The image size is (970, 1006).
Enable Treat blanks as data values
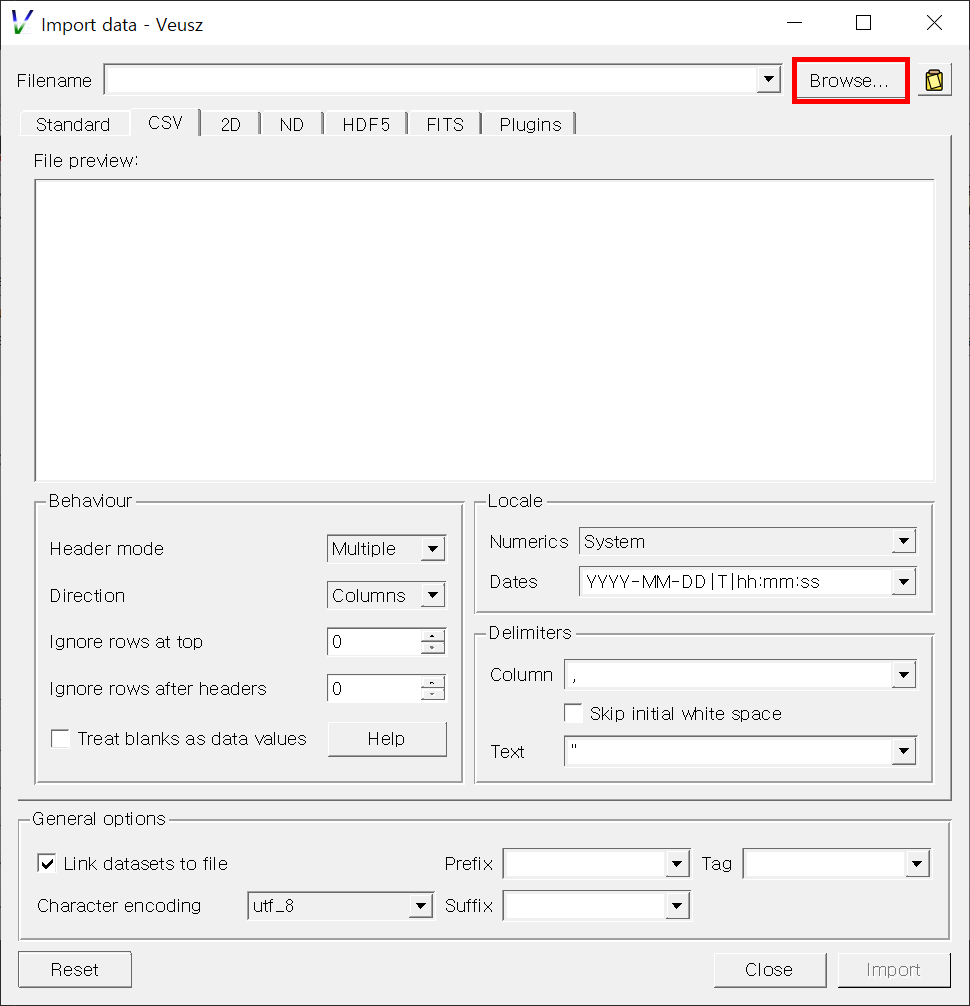click(x=60, y=738)
